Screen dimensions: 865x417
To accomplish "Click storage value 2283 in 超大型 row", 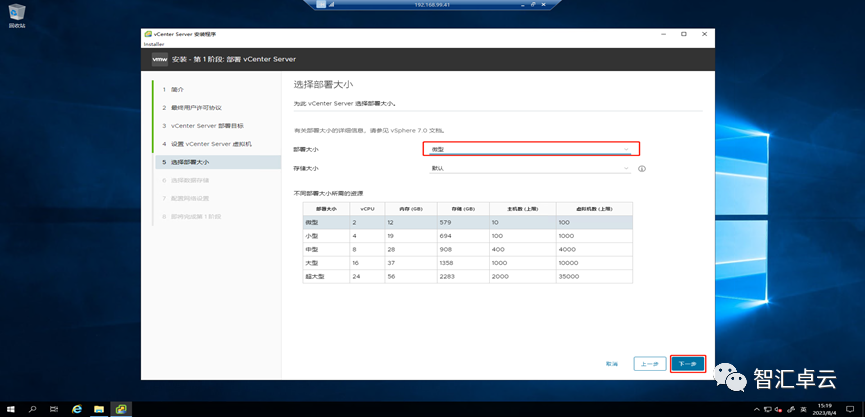I will (446, 276).
